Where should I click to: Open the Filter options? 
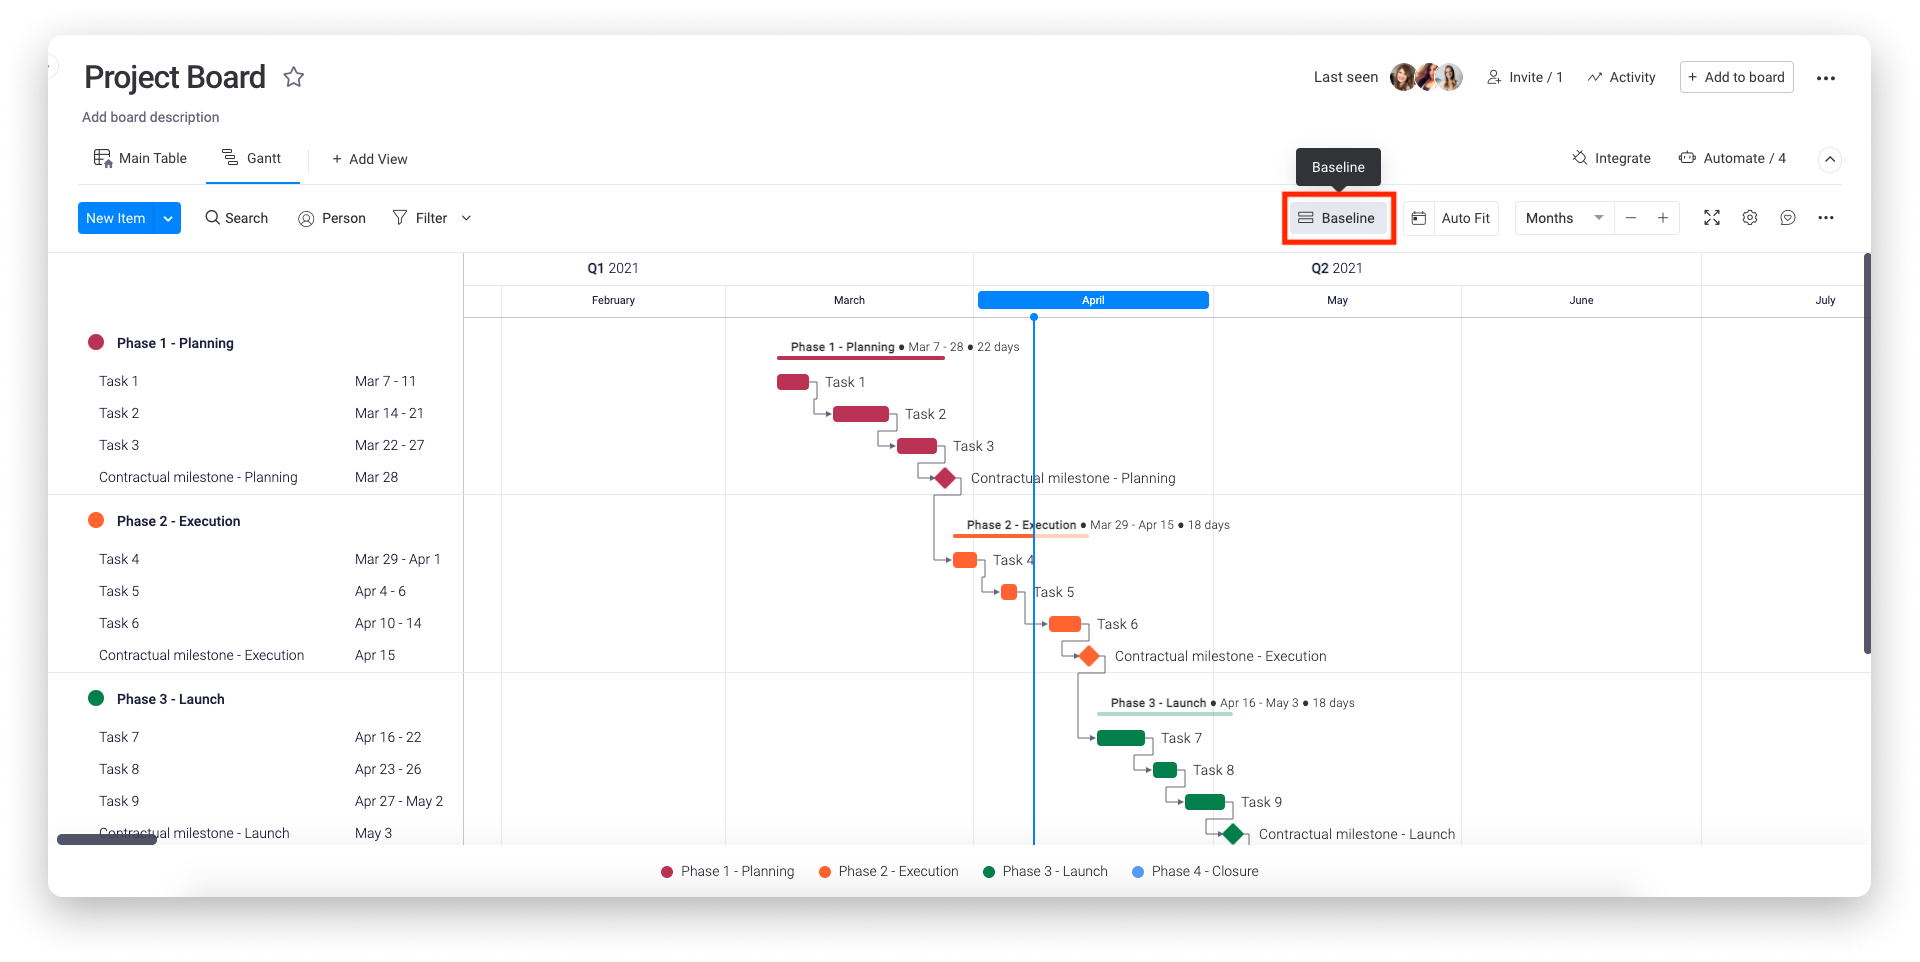[x=420, y=218]
